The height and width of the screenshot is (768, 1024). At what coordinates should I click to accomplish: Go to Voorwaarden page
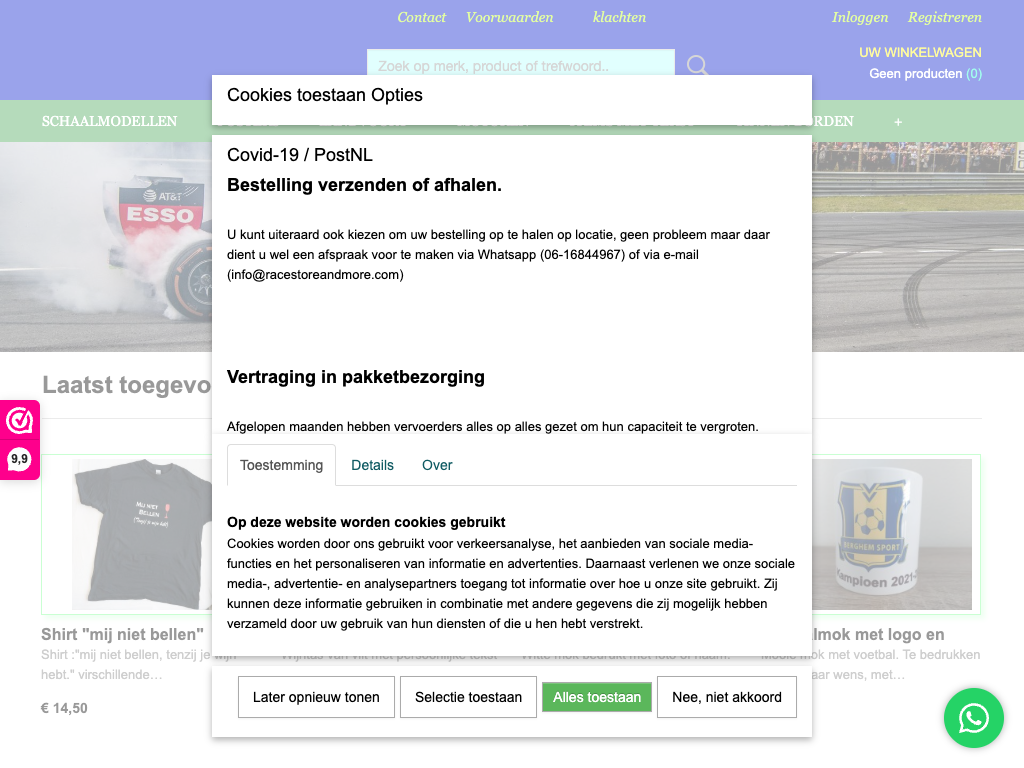tap(509, 17)
